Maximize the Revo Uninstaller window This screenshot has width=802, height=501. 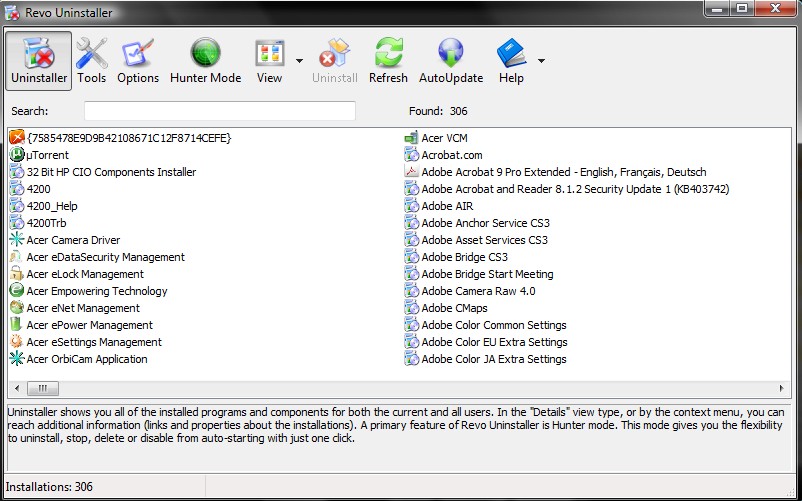pyautogui.click(x=742, y=8)
